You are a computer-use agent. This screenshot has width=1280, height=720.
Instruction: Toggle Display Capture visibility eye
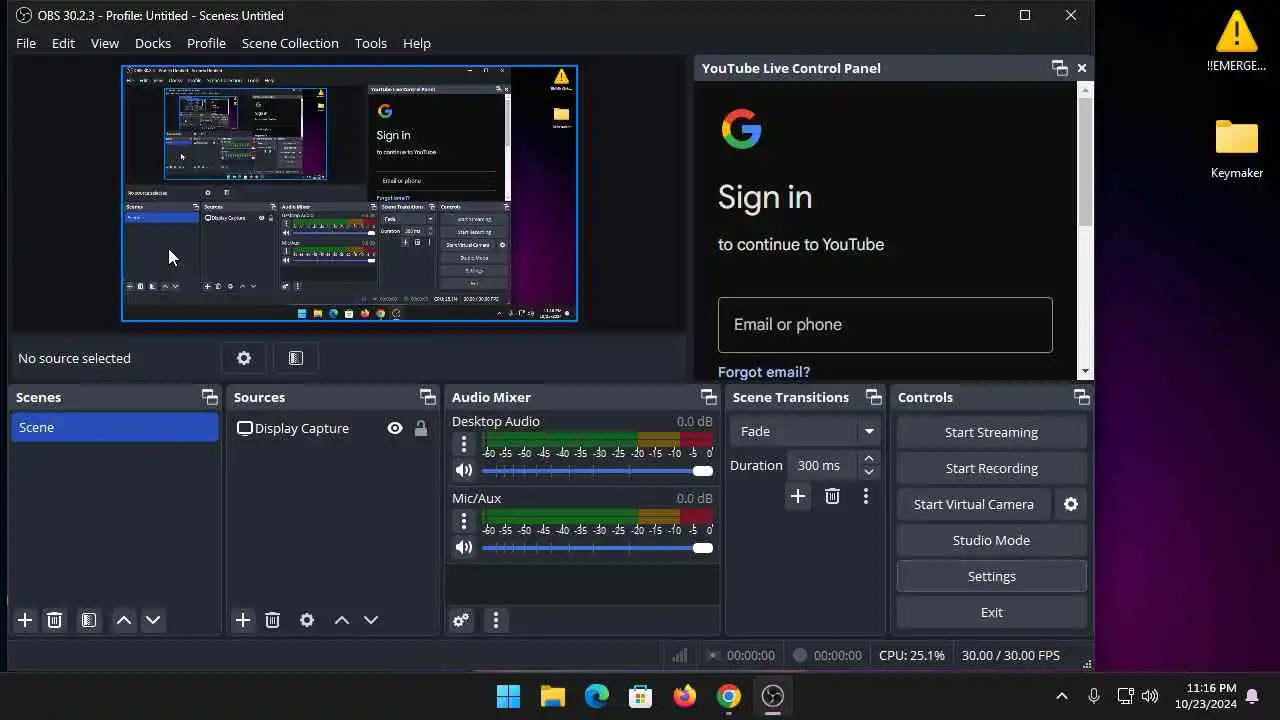[x=395, y=428]
